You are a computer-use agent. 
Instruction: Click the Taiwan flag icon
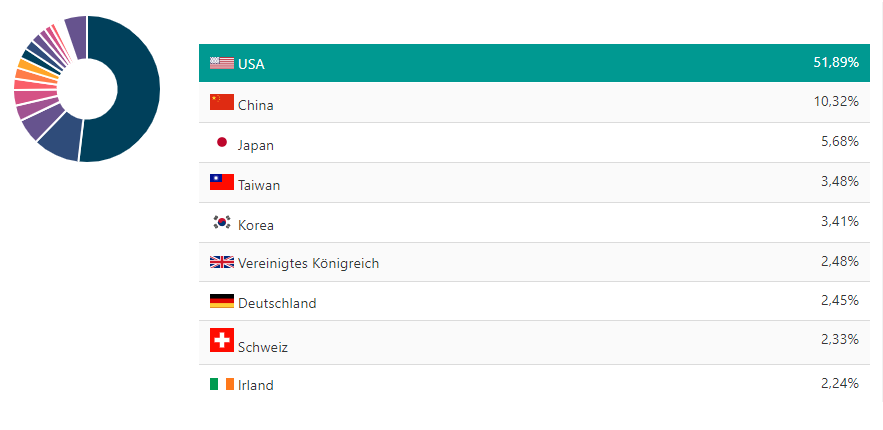click(x=222, y=182)
